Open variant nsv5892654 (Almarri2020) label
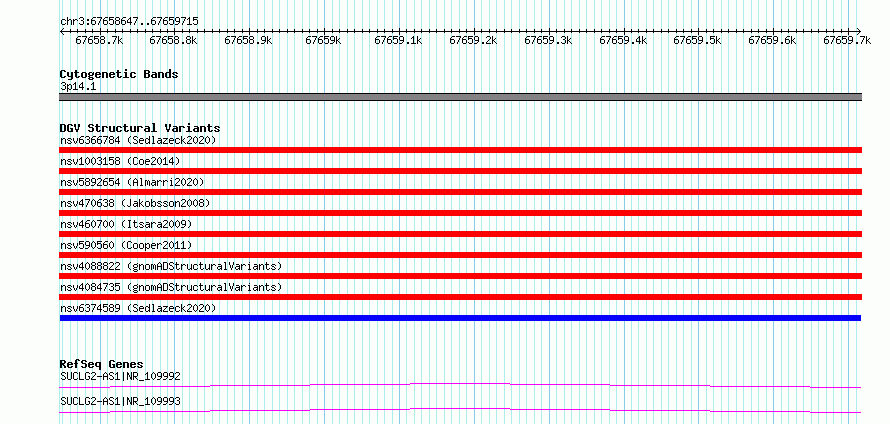890x424 pixels. tap(132, 182)
